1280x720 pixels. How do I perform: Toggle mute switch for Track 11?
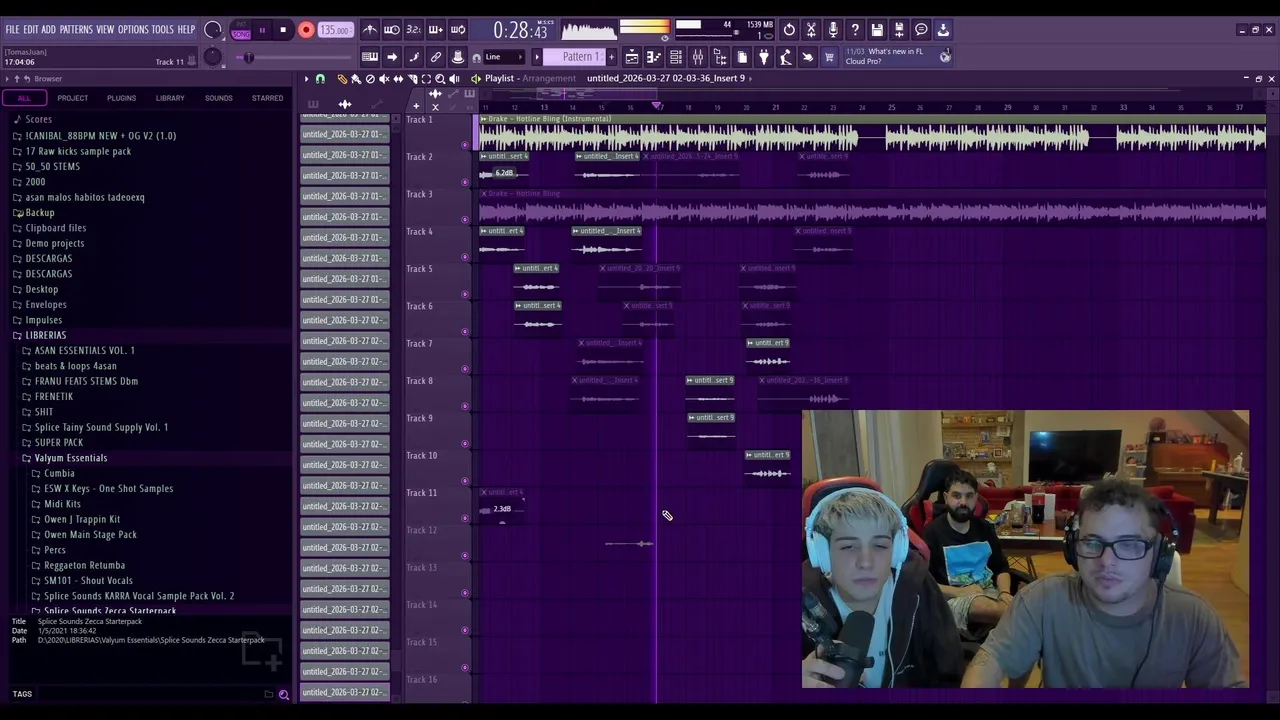tap(465, 518)
